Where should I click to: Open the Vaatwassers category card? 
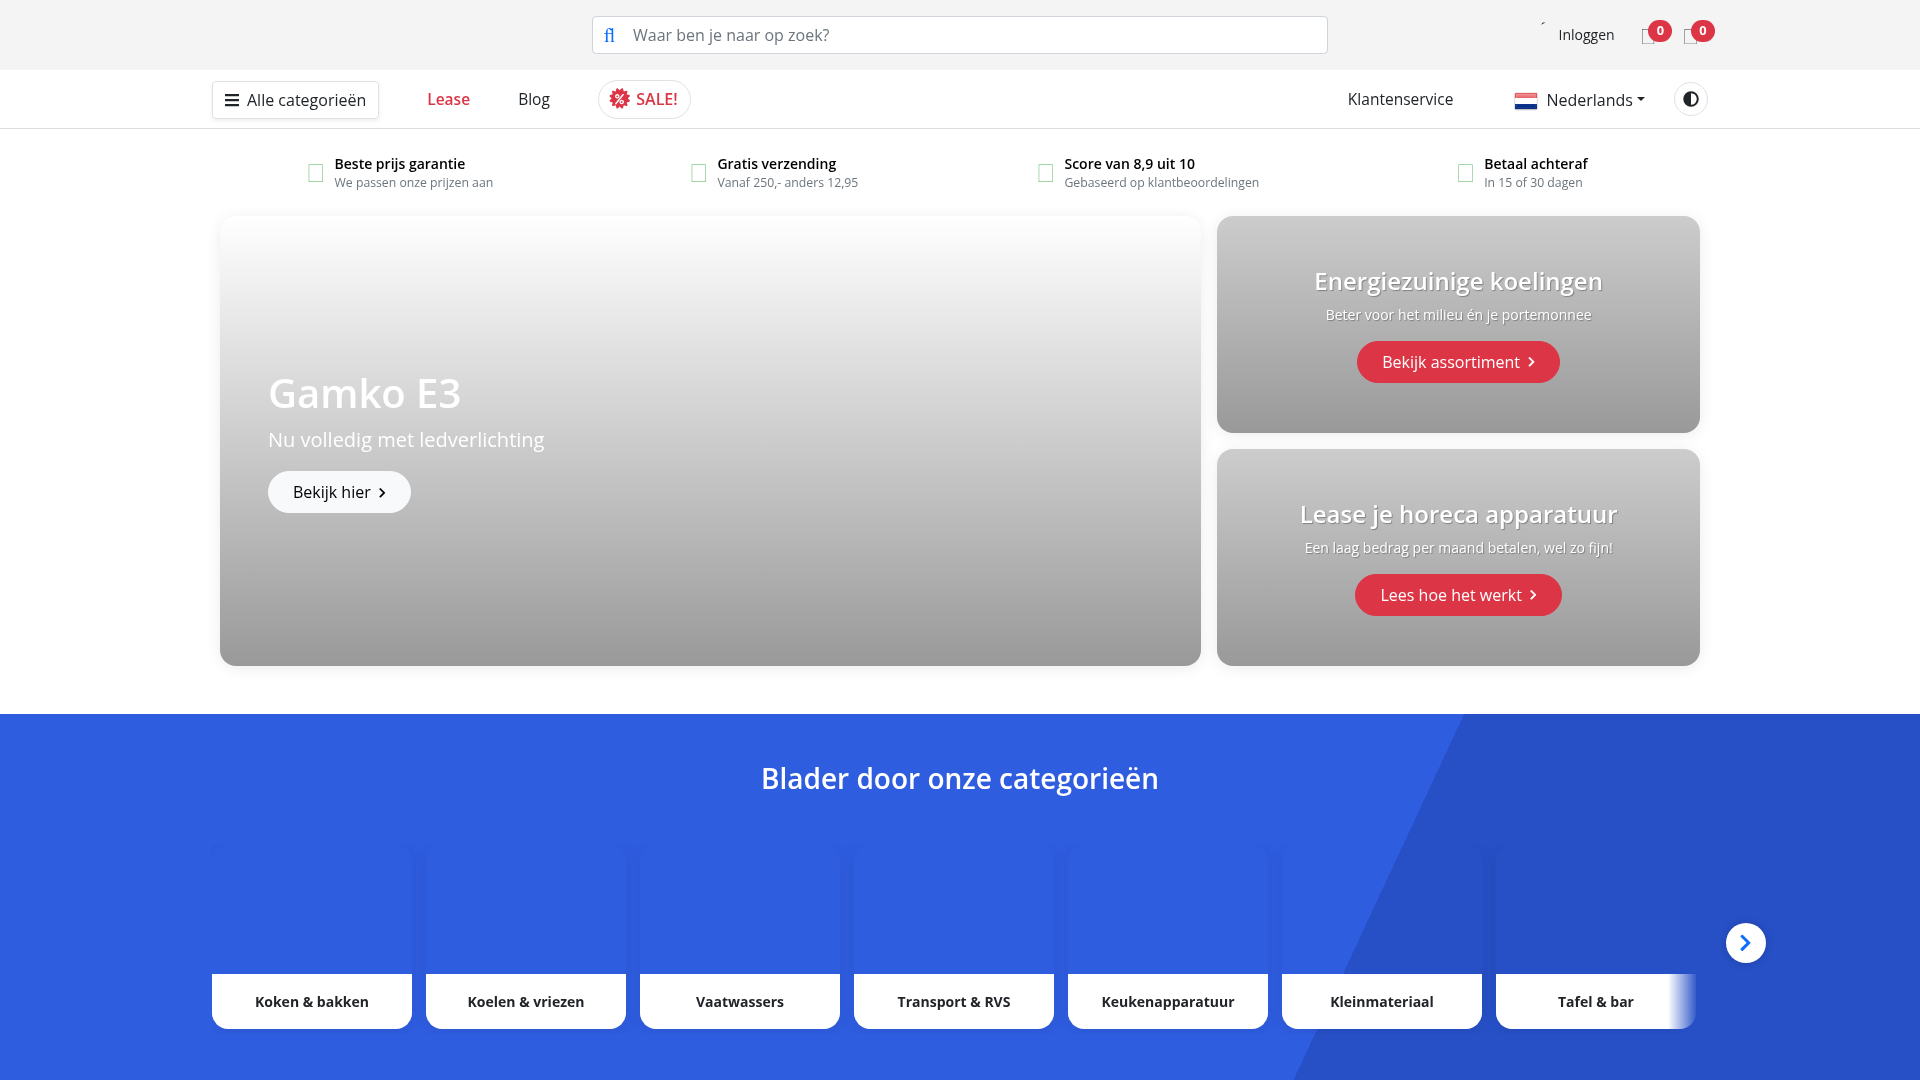click(740, 938)
